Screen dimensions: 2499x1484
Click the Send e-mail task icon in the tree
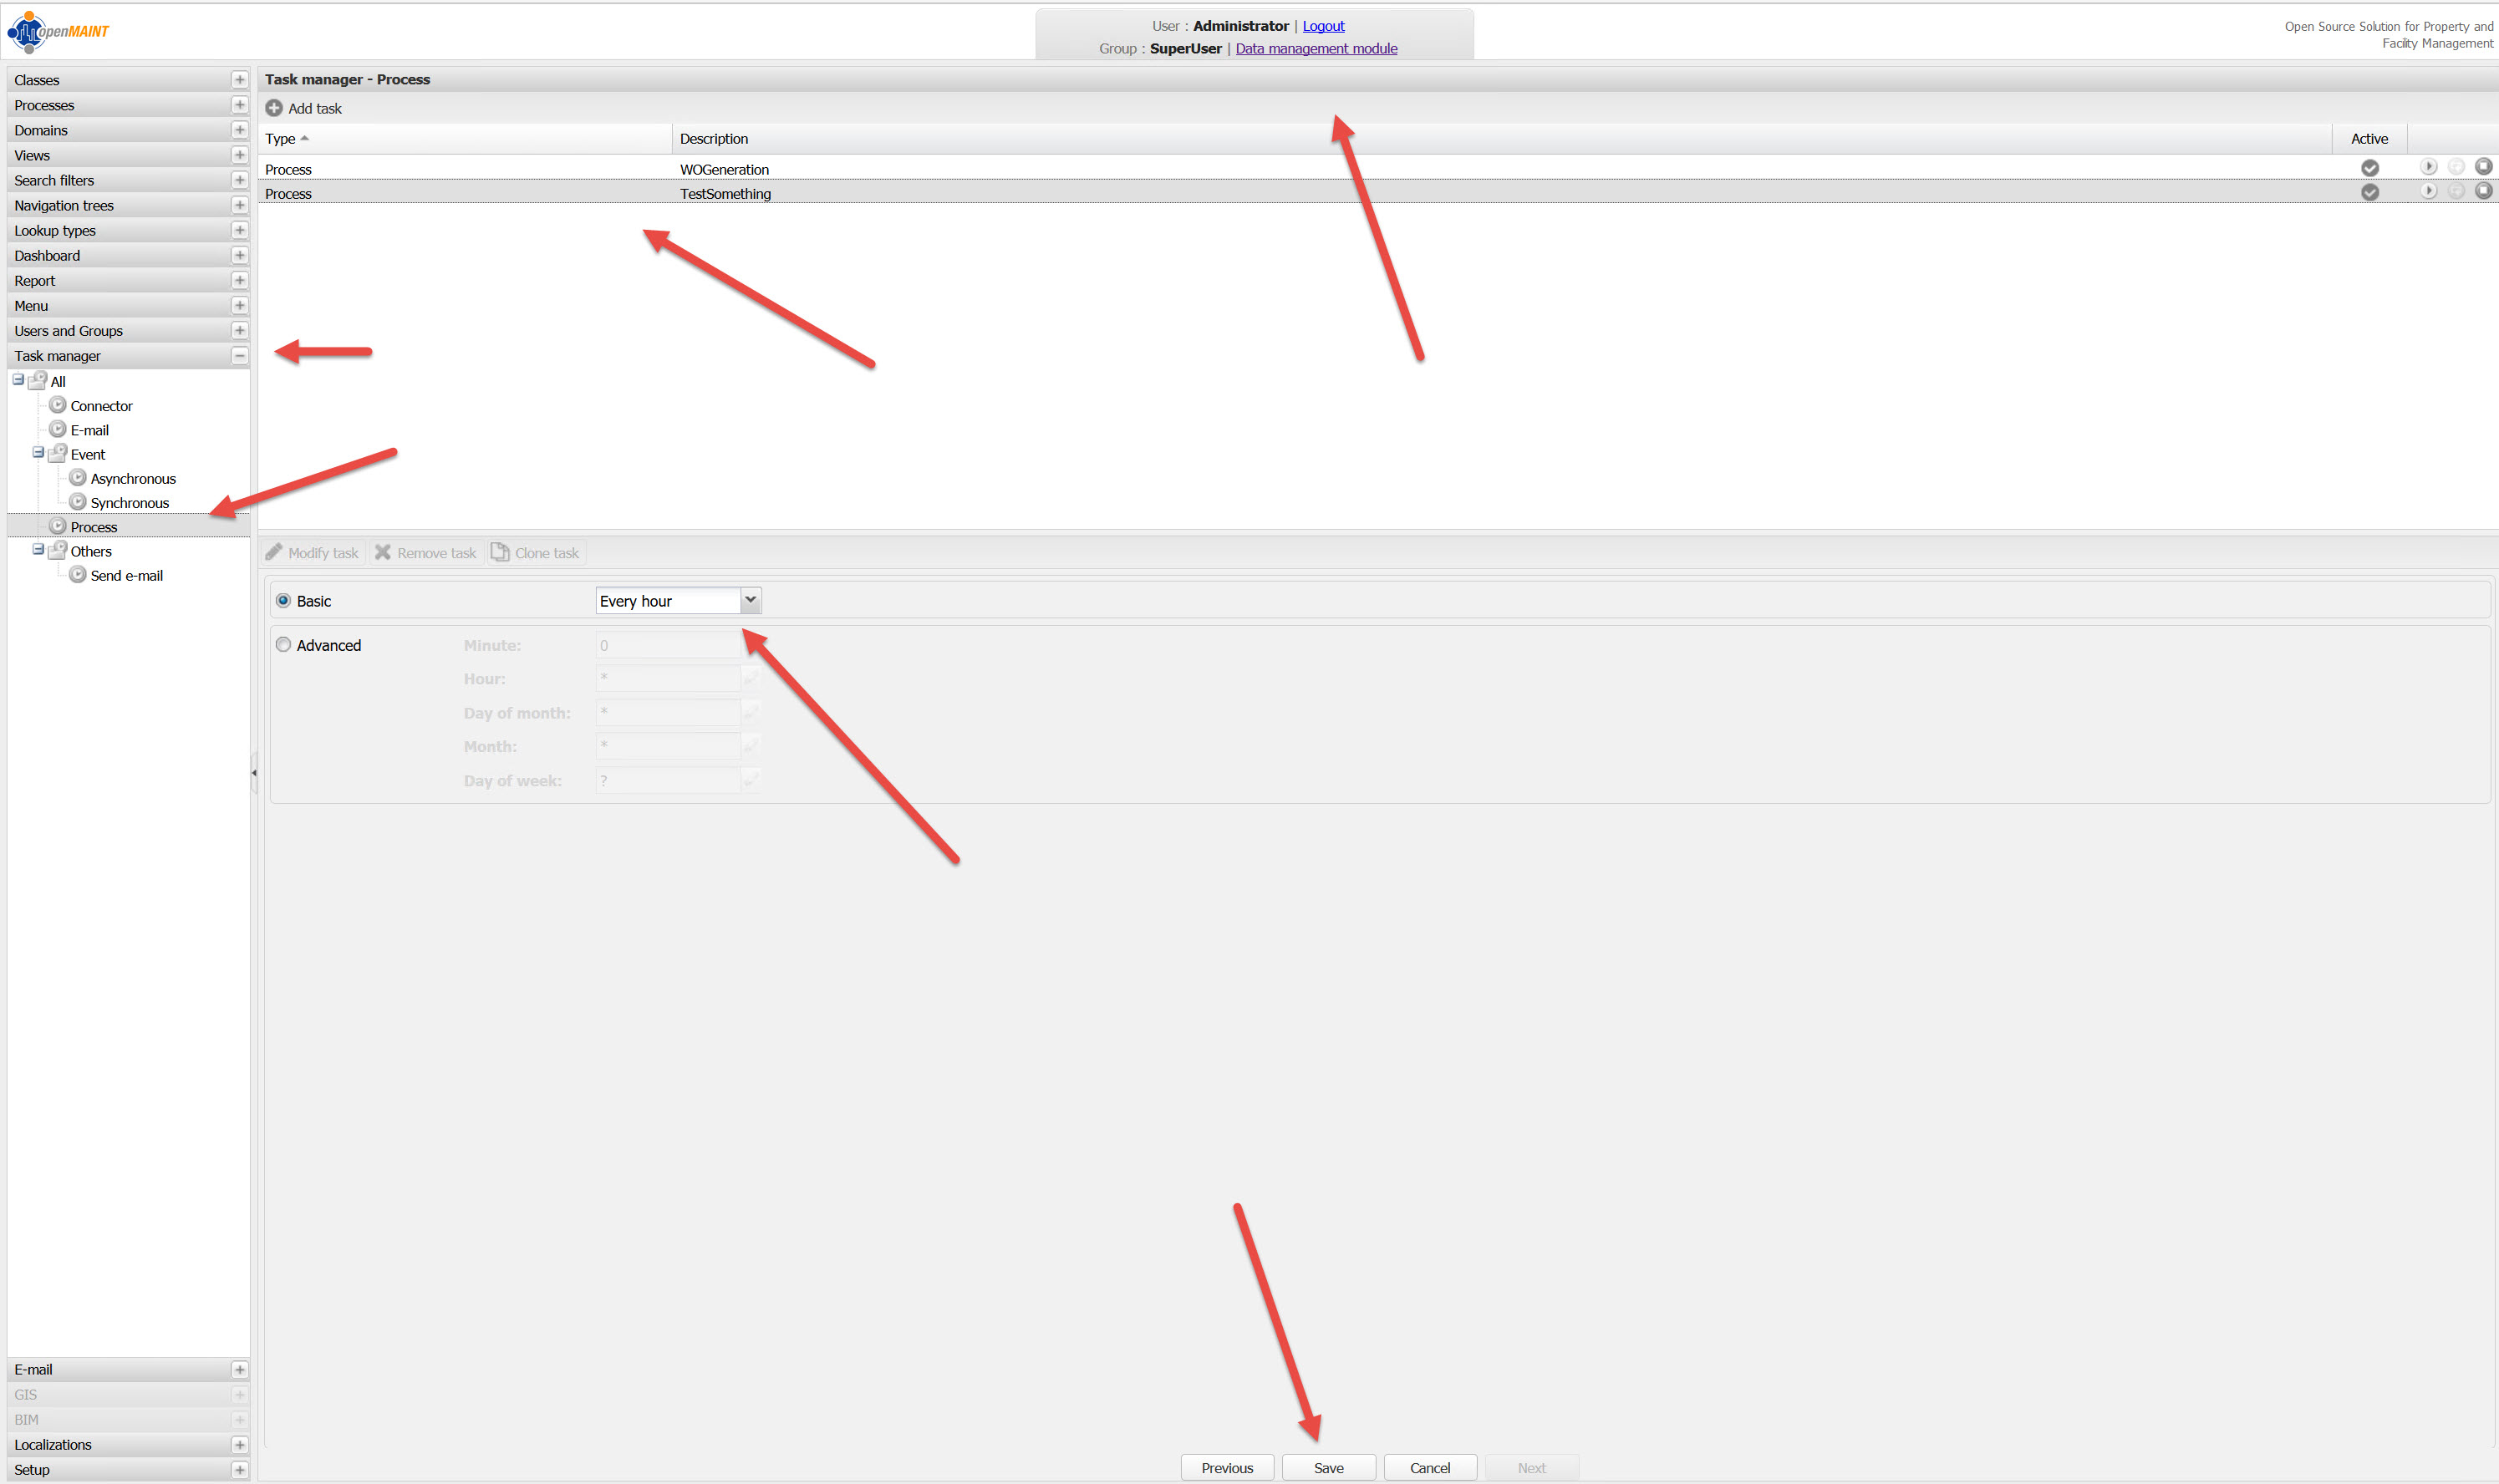[78, 575]
